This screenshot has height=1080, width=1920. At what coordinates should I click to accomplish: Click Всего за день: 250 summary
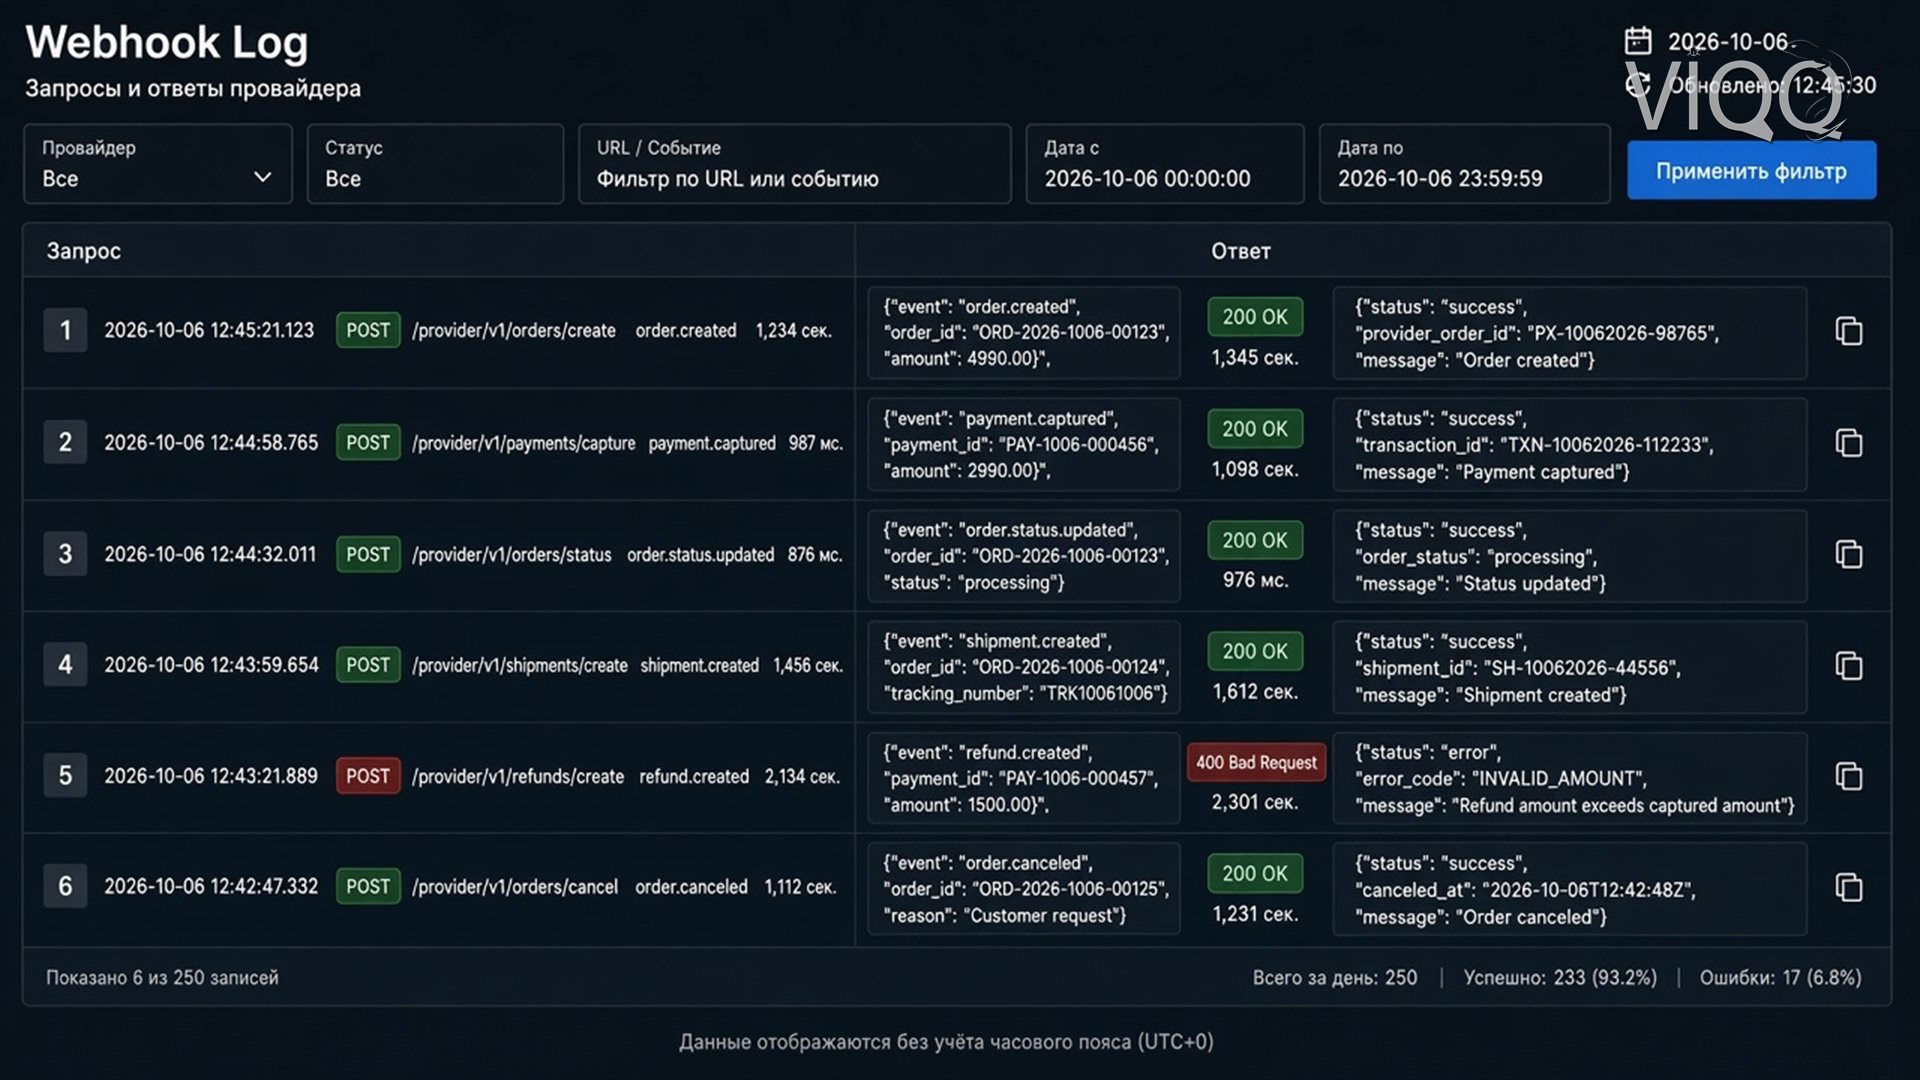(x=1335, y=977)
